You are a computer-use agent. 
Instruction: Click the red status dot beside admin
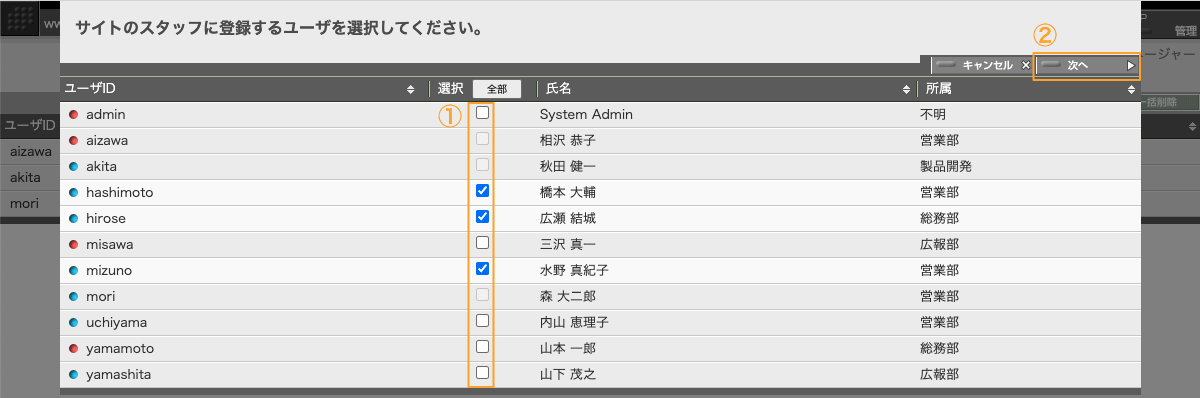click(74, 115)
